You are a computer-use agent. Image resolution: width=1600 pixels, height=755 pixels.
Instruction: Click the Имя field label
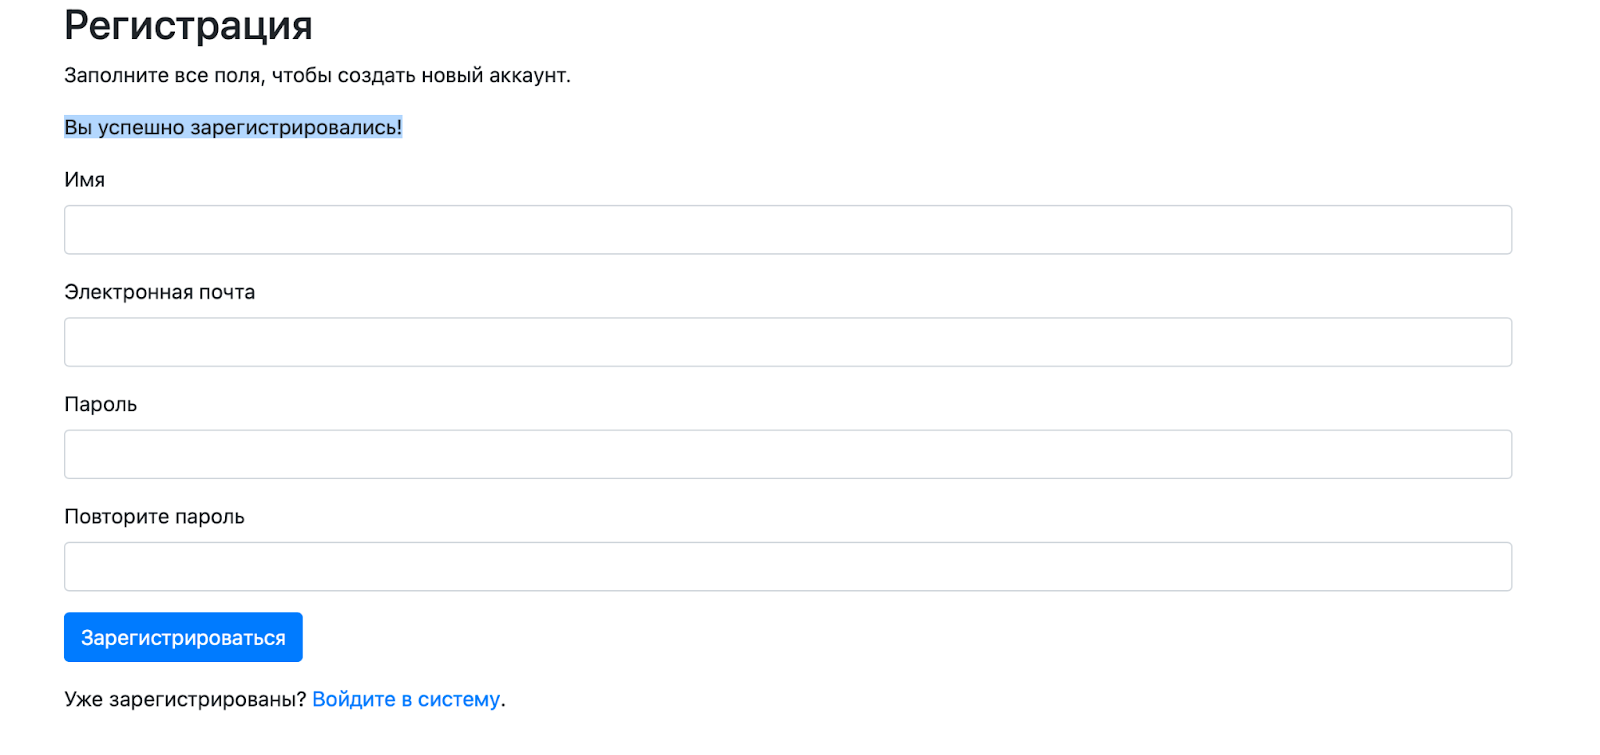click(x=84, y=180)
